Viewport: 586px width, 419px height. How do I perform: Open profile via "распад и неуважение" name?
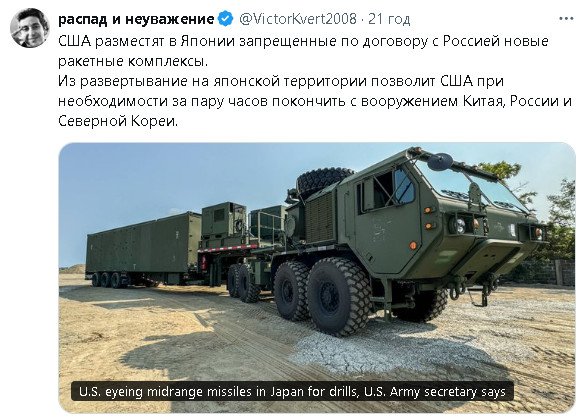click(x=136, y=19)
